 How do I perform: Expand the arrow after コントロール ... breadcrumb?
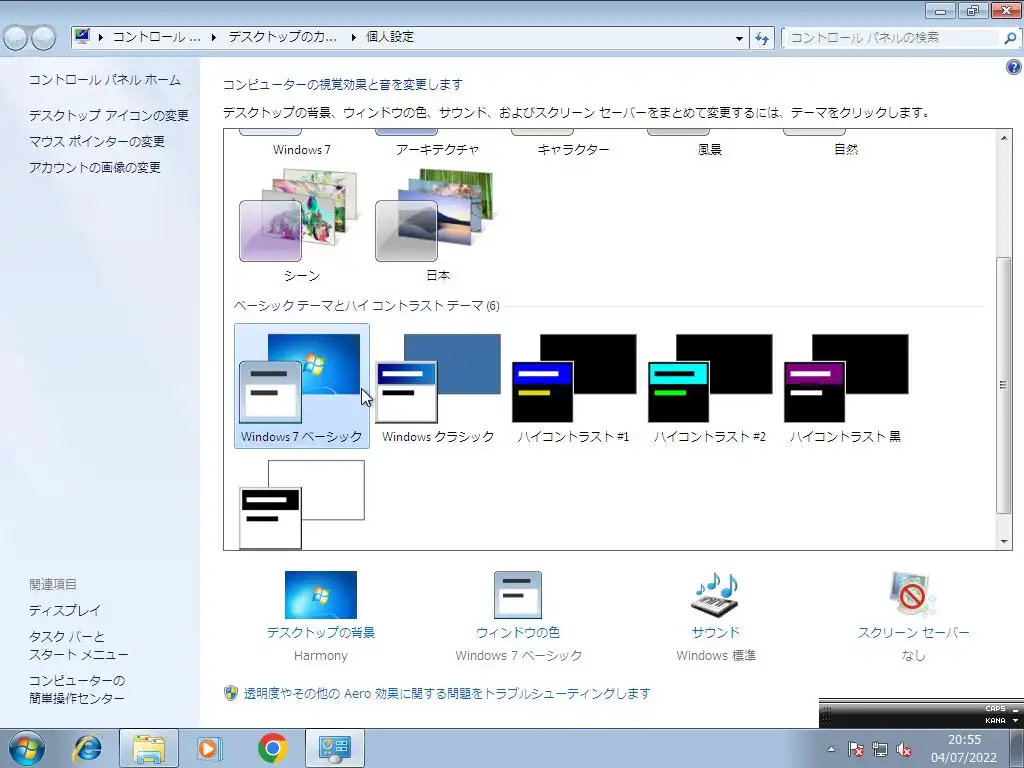coord(214,37)
